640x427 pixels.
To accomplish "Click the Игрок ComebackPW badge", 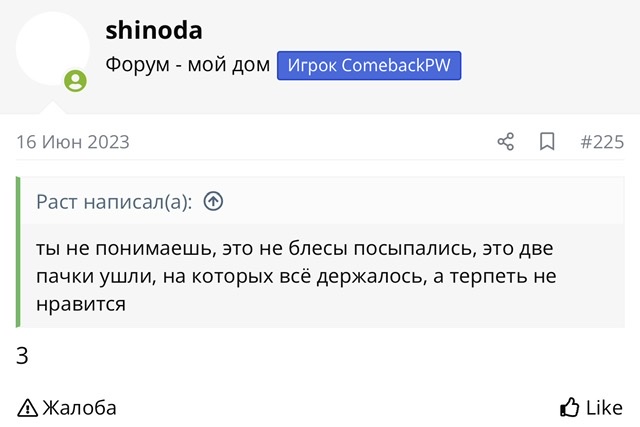I will point(369,66).
